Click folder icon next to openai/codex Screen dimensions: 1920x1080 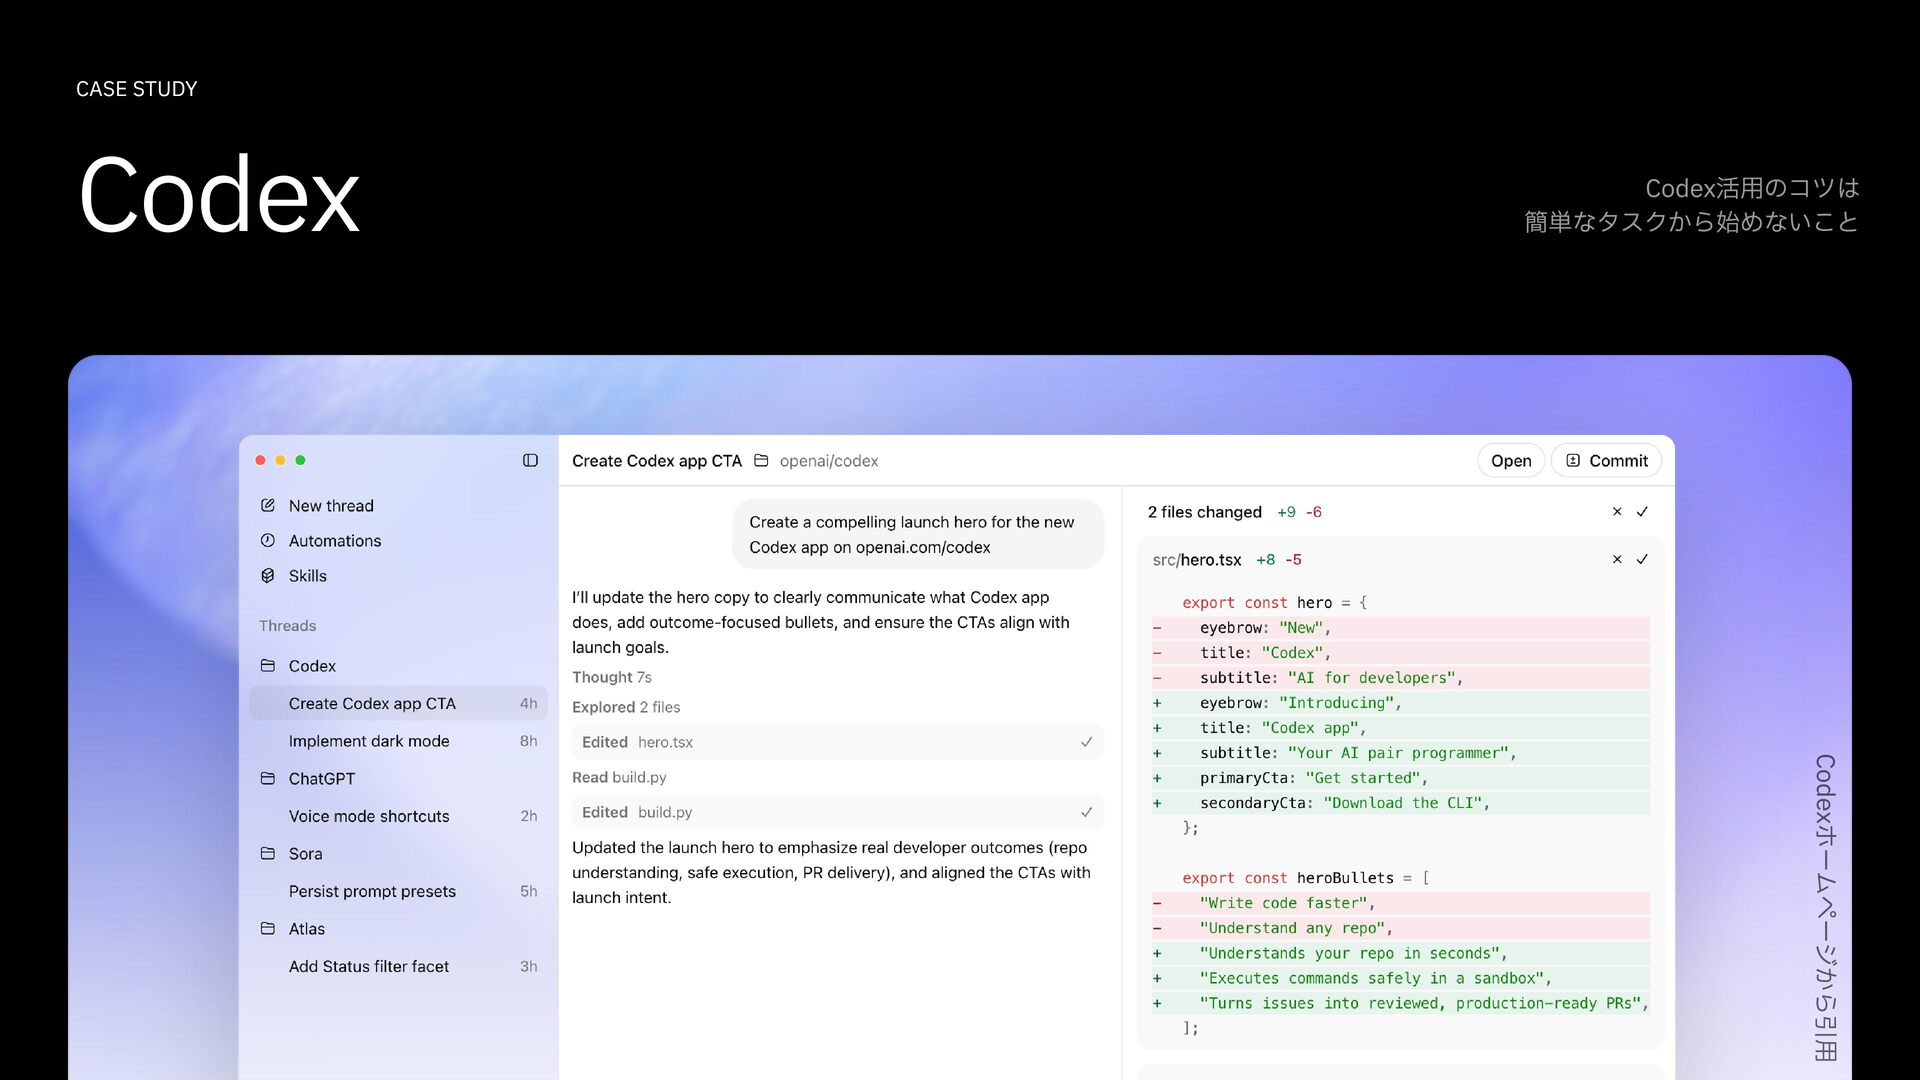pos(761,461)
